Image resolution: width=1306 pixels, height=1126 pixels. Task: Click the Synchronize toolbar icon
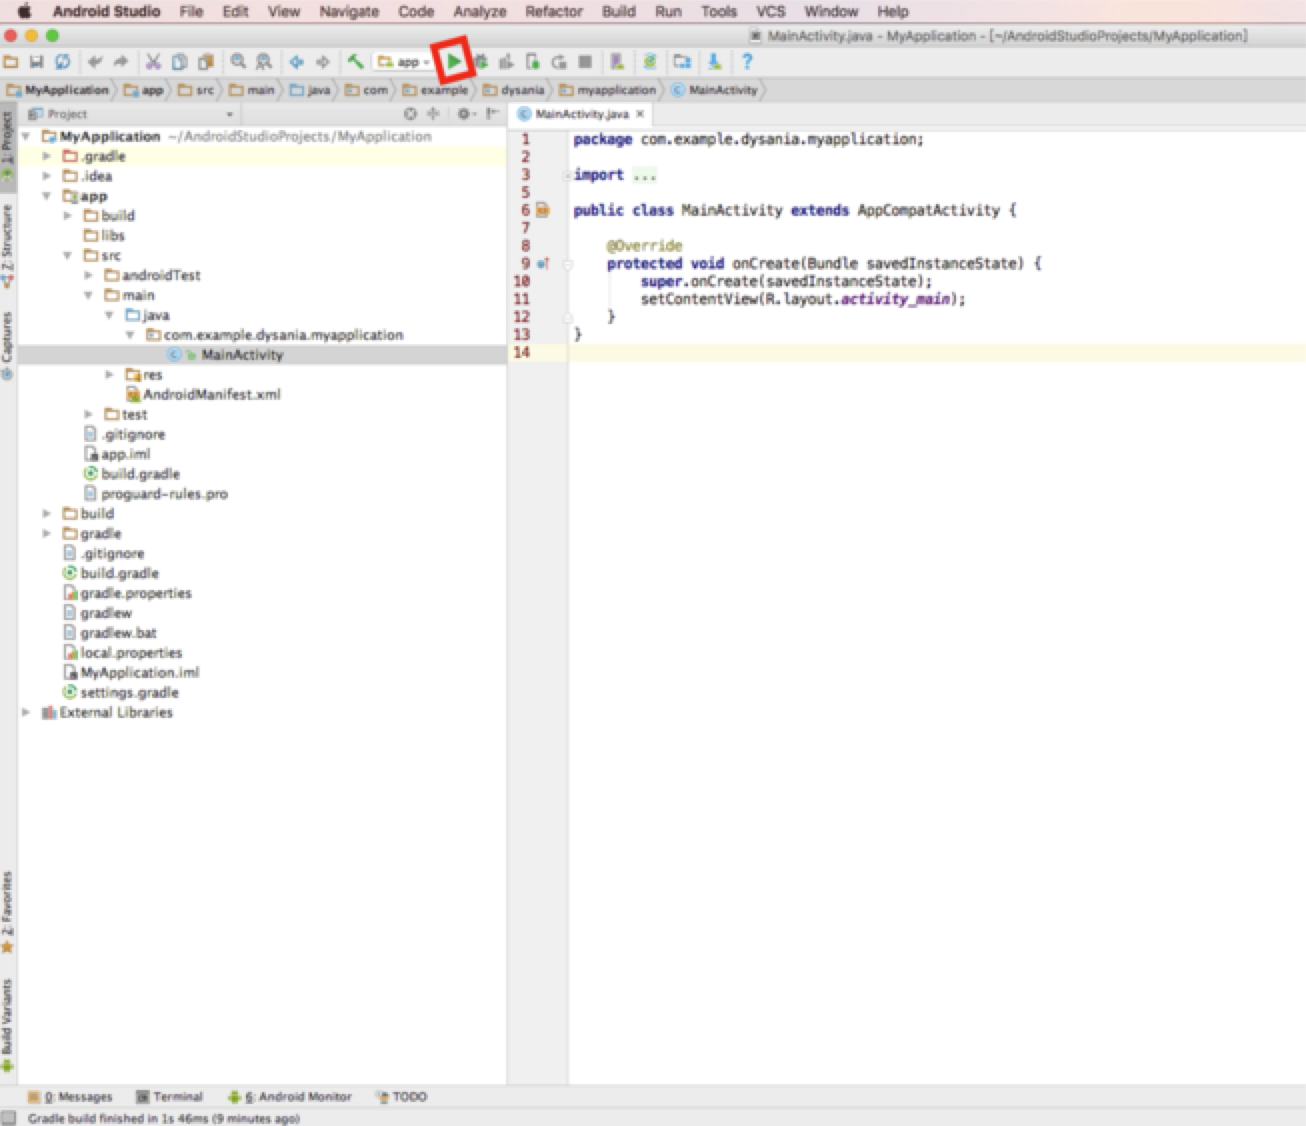coord(62,62)
